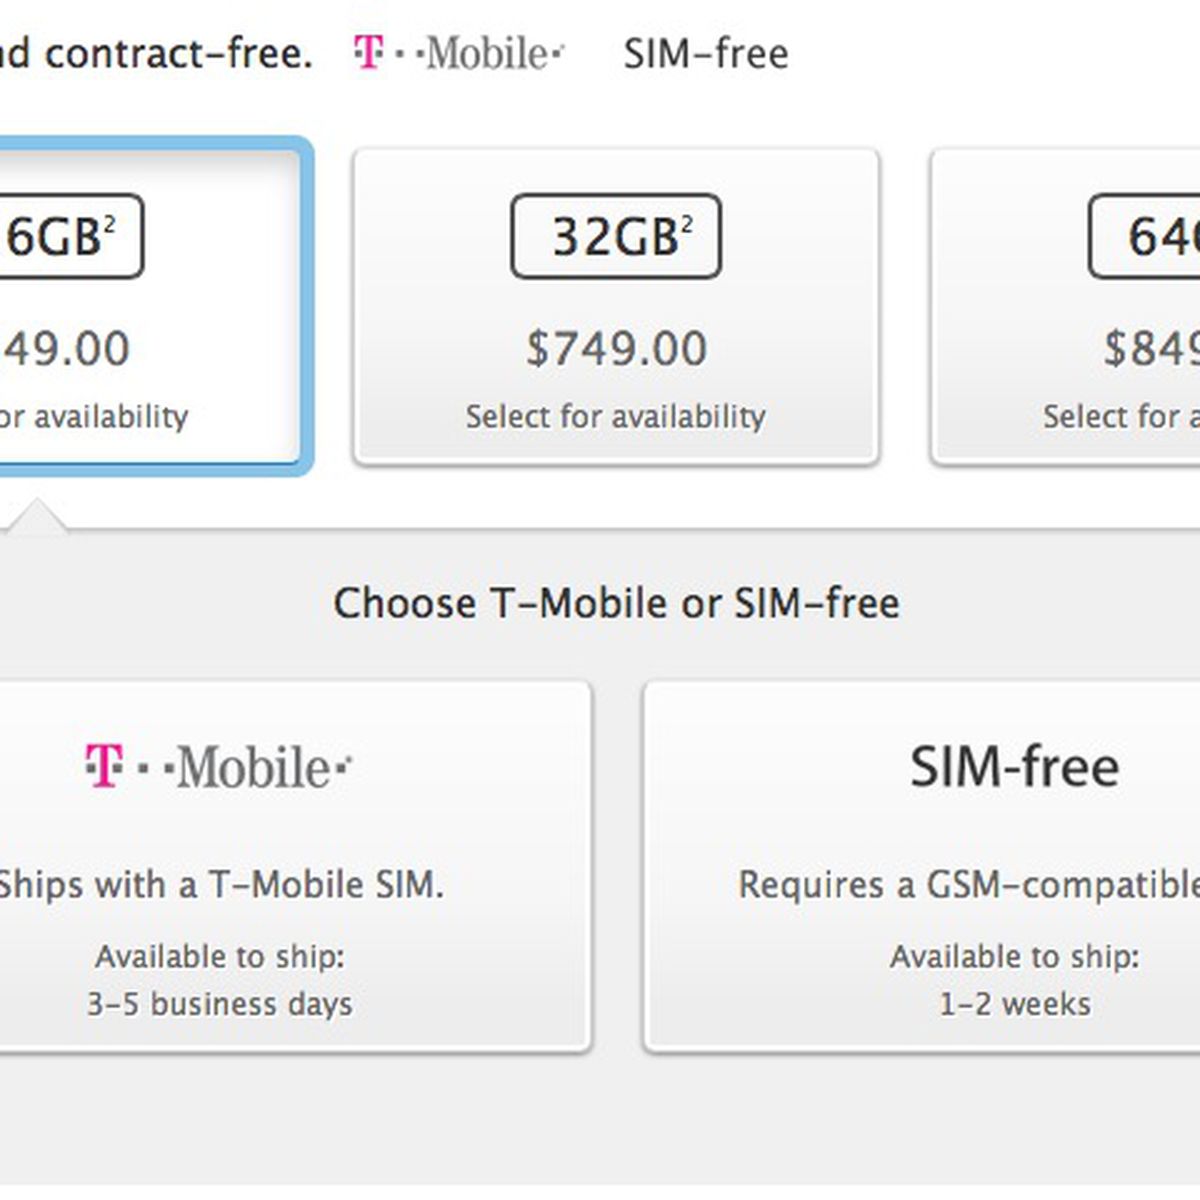Click Select for availability under 32GB
This screenshot has width=1200, height=1200.
coord(616,416)
